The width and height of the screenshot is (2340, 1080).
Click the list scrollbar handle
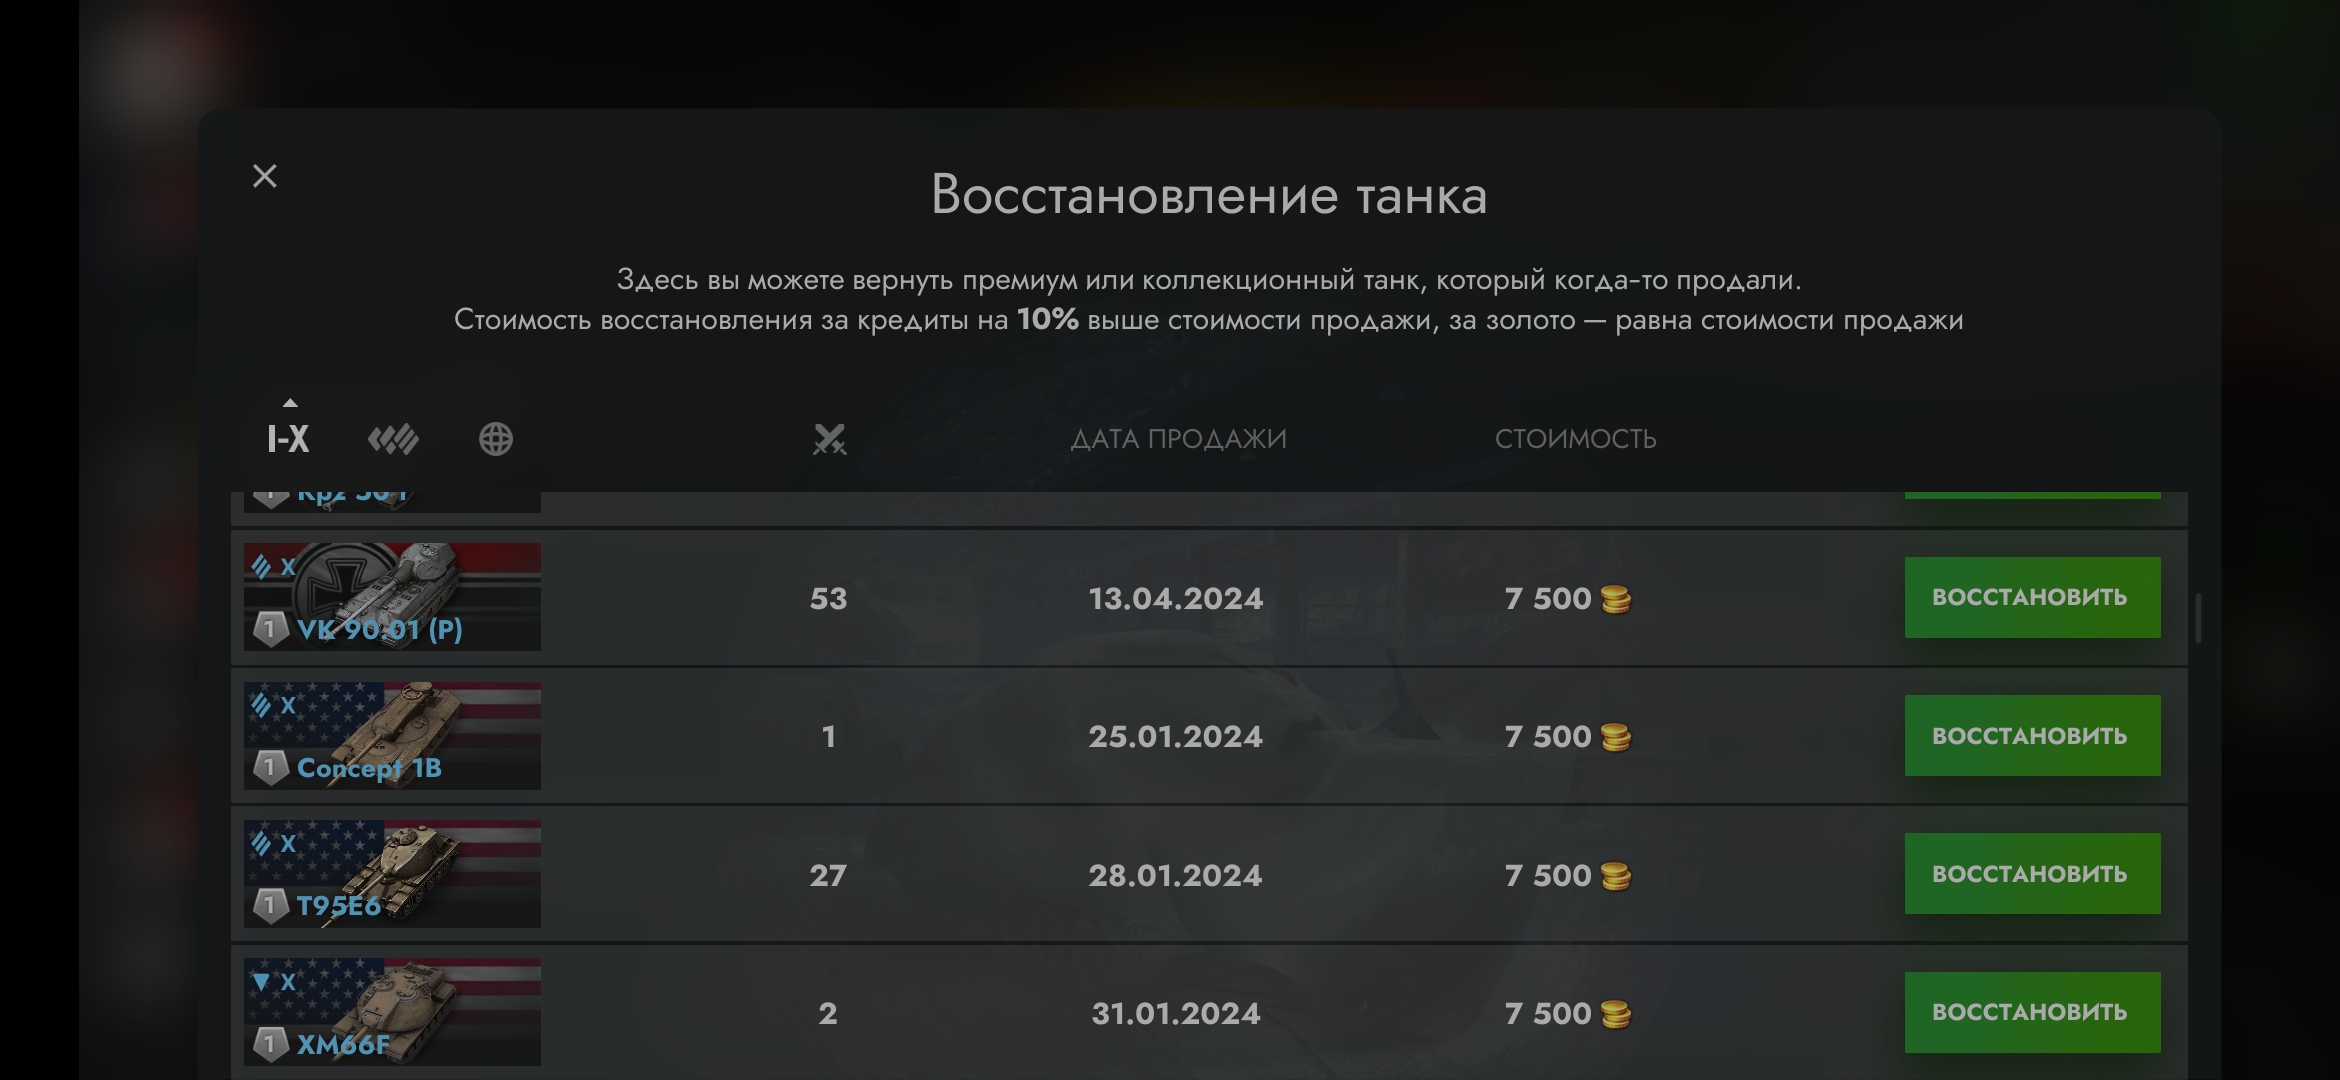[2198, 618]
